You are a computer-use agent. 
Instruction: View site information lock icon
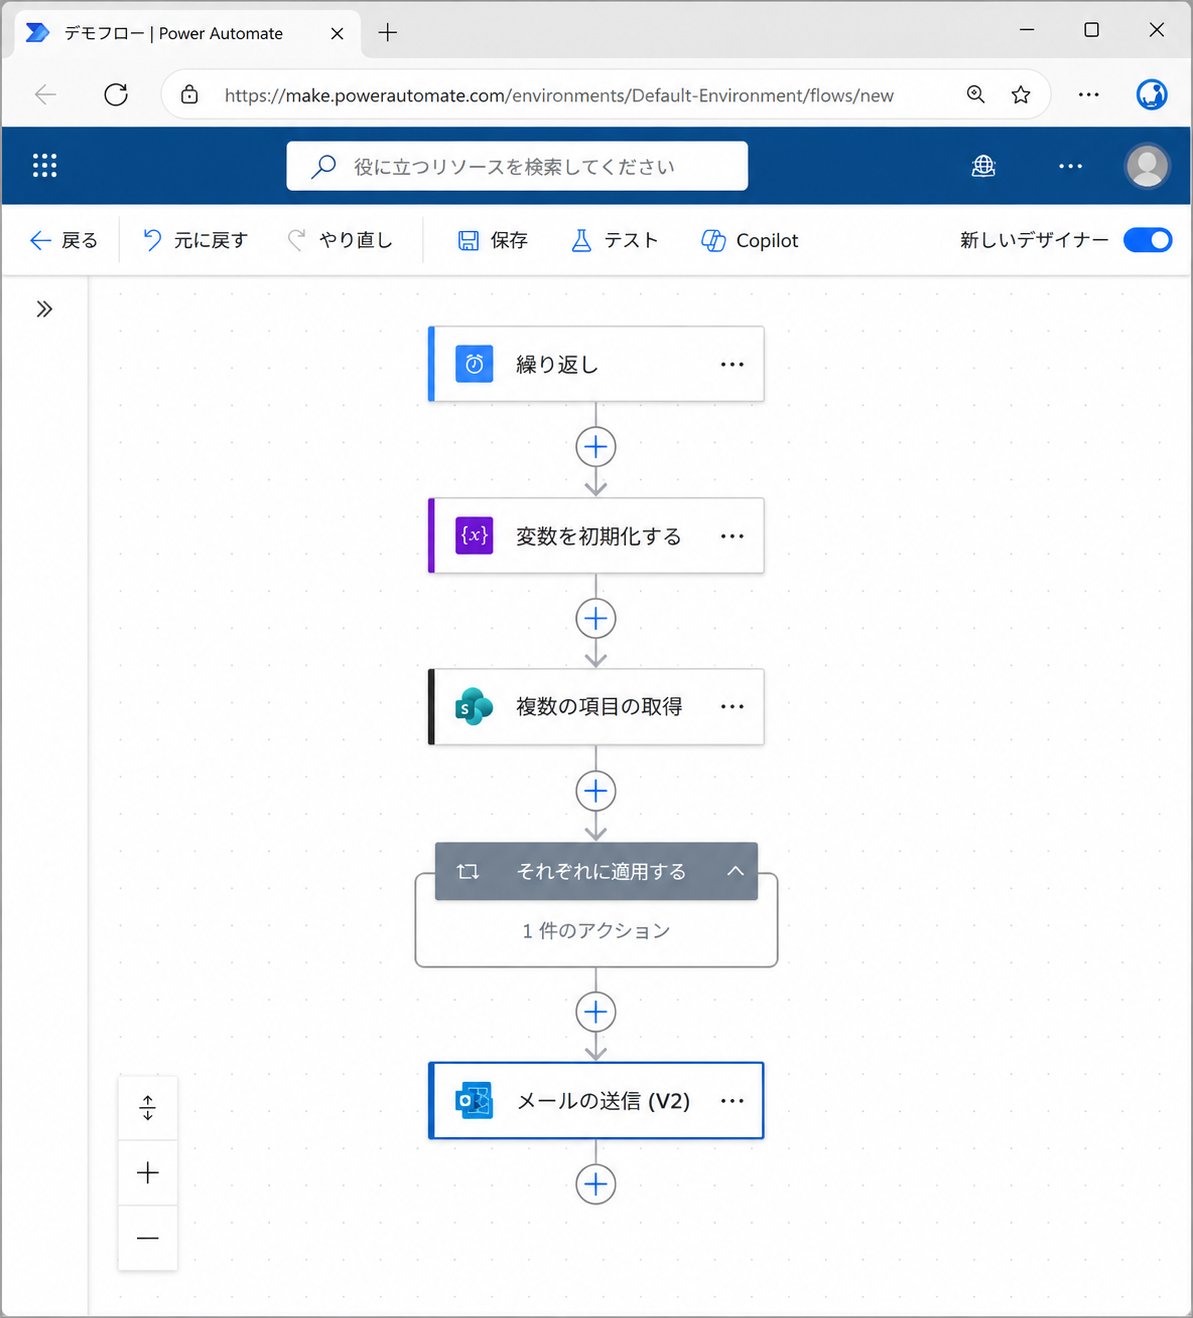click(190, 95)
